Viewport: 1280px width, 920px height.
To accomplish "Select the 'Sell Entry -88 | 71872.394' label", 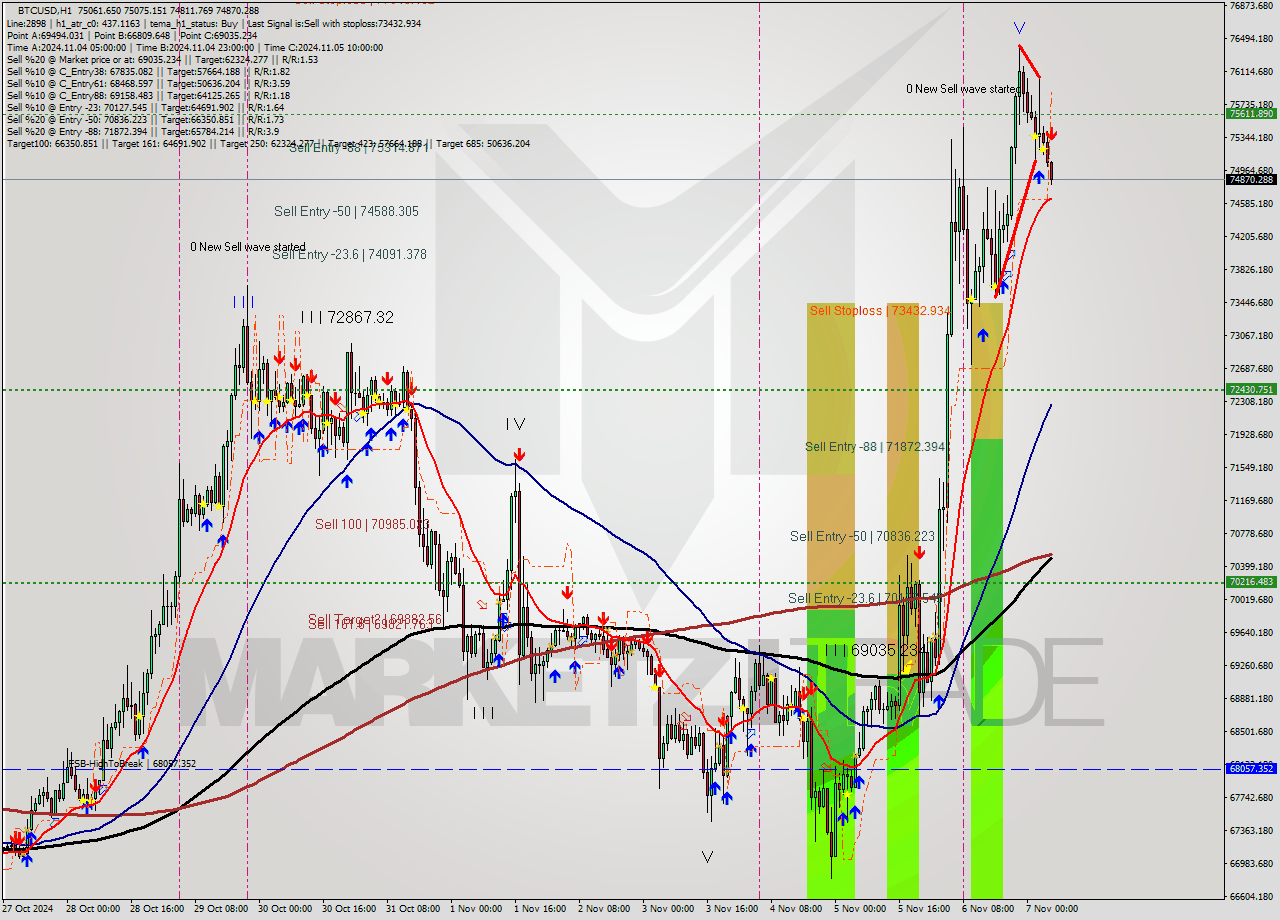I will (875, 446).
